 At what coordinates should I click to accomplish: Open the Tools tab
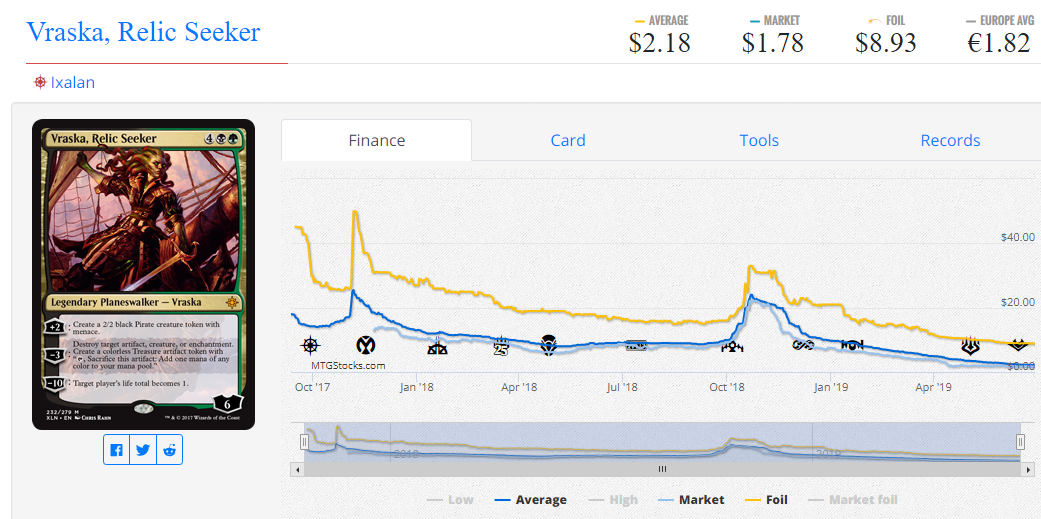point(759,140)
